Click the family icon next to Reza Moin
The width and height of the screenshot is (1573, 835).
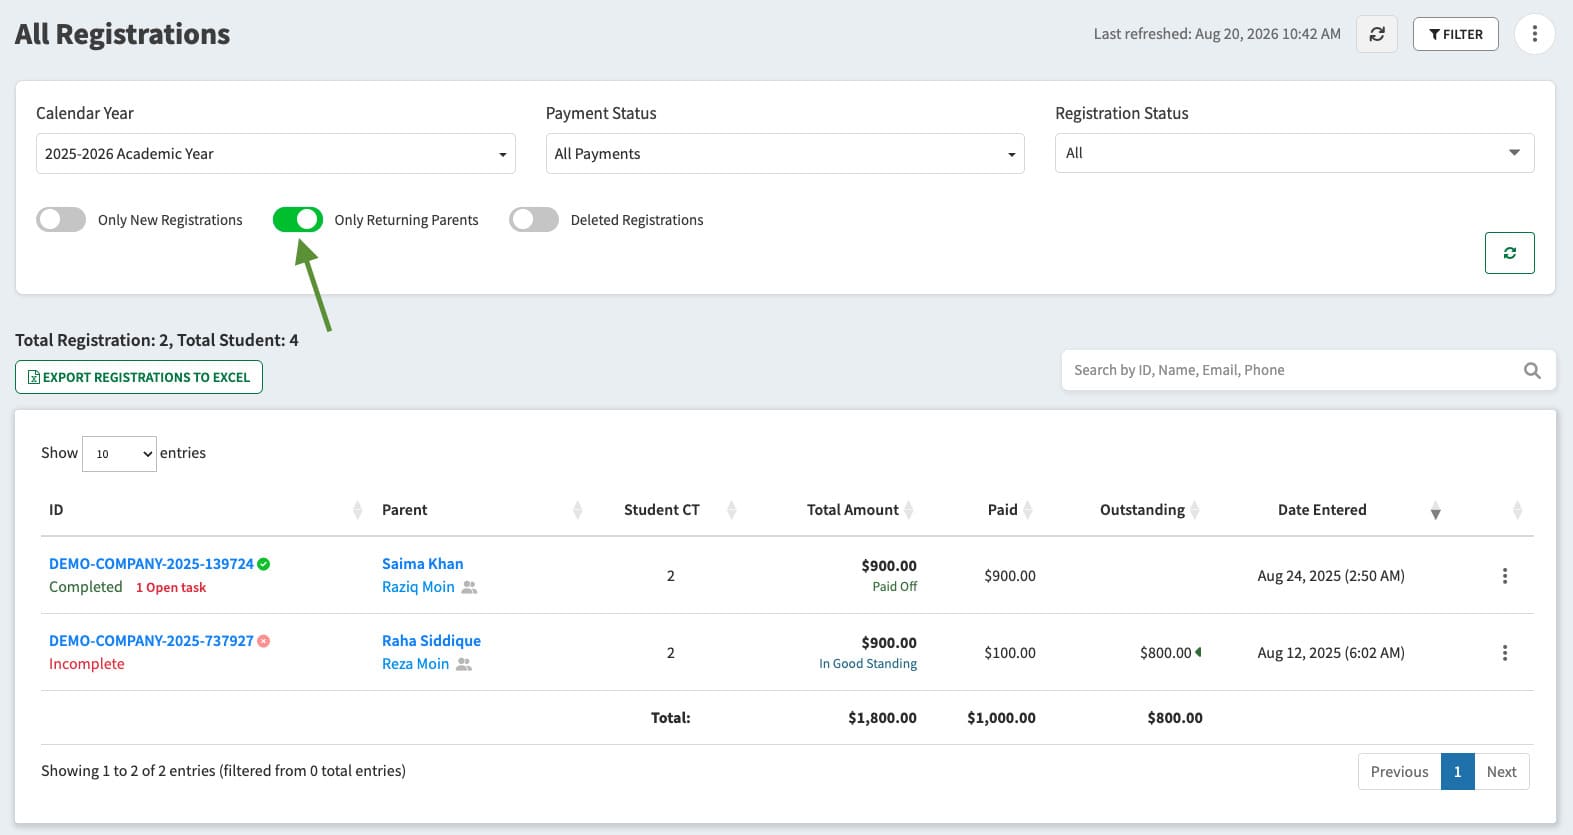coord(463,664)
